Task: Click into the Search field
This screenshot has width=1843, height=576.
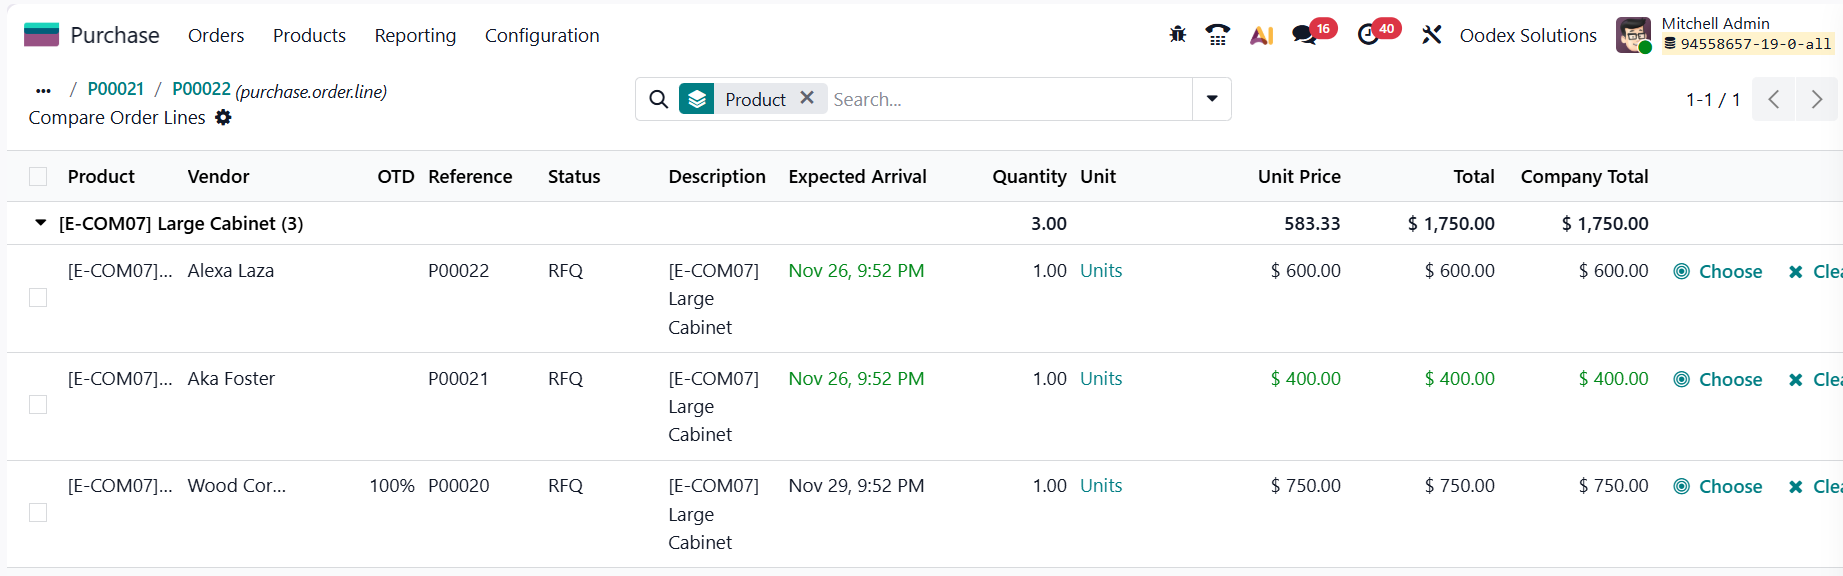Action: click(1005, 99)
